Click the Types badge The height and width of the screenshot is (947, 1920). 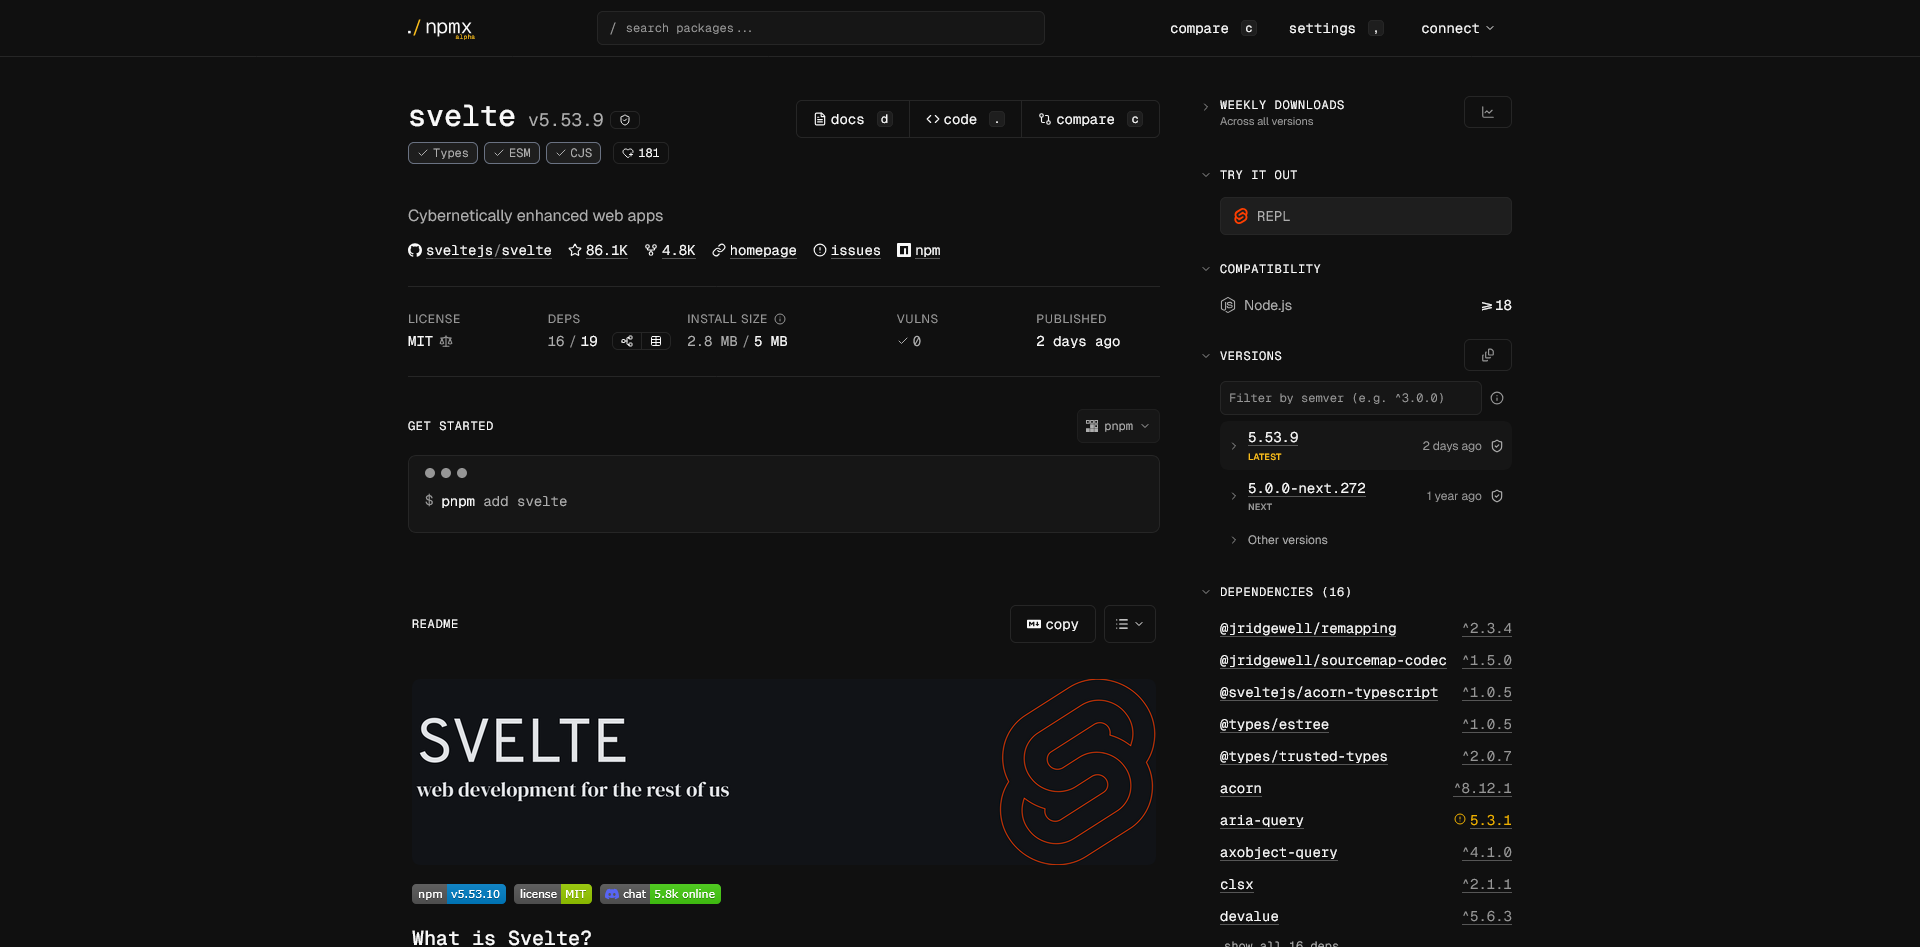click(443, 153)
